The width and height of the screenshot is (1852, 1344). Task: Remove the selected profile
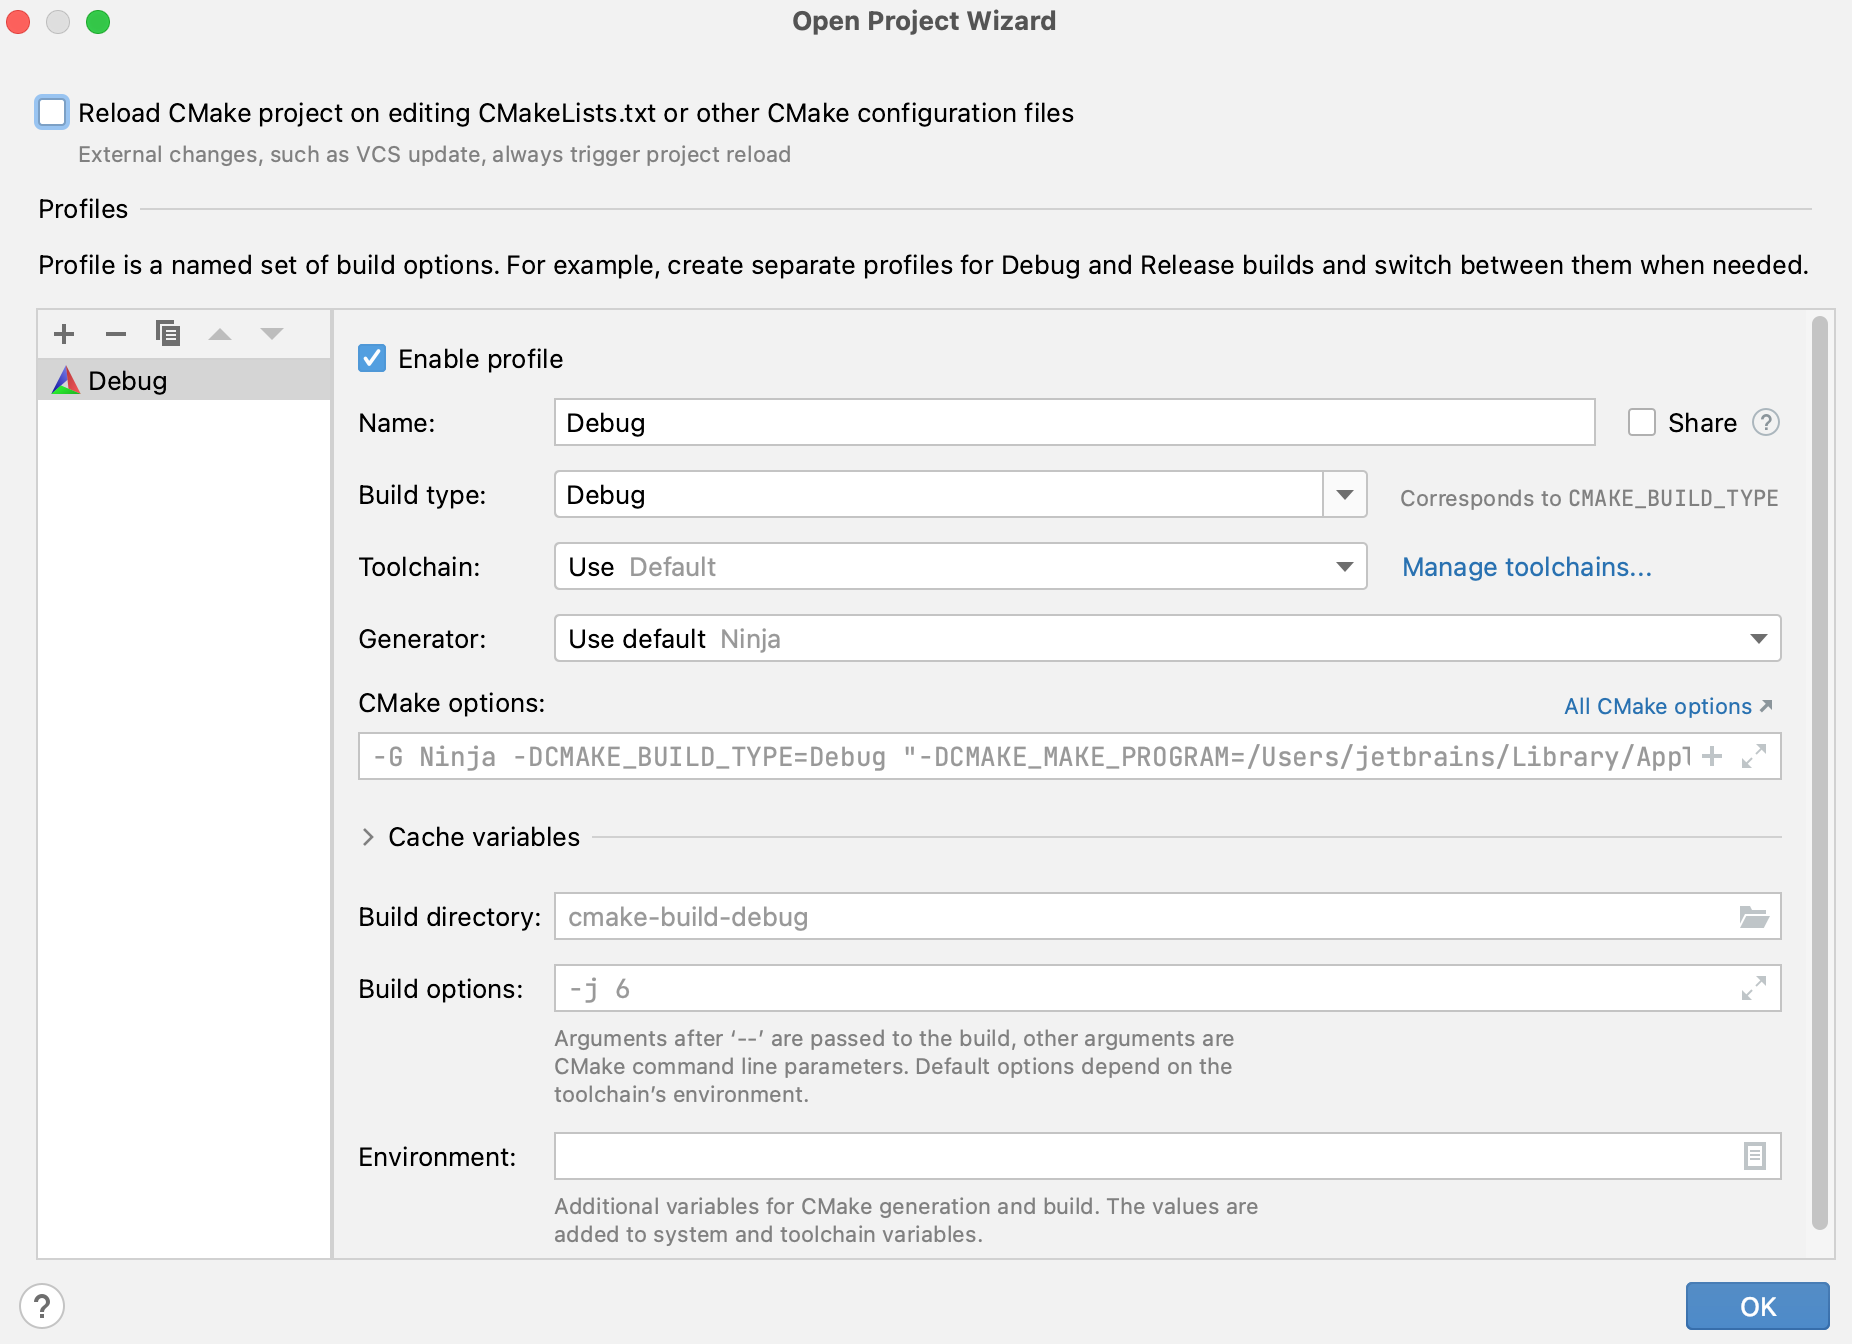coord(116,334)
